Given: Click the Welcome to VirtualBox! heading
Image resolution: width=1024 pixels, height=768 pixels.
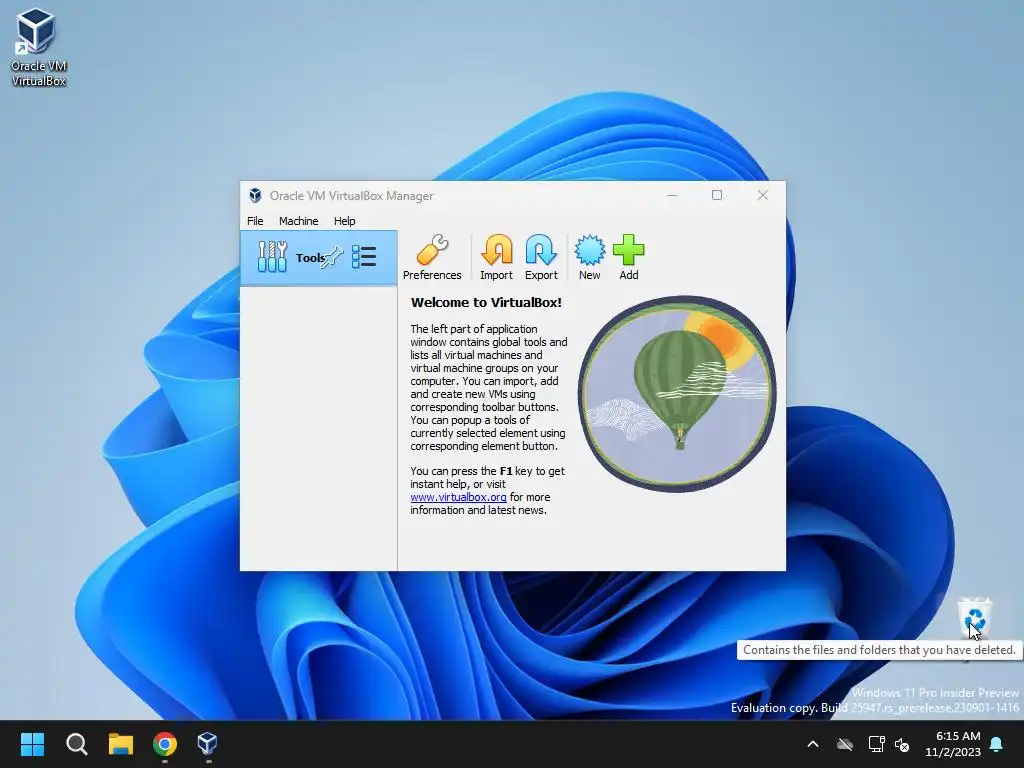Looking at the screenshot, I should pyautogui.click(x=486, y=302).
